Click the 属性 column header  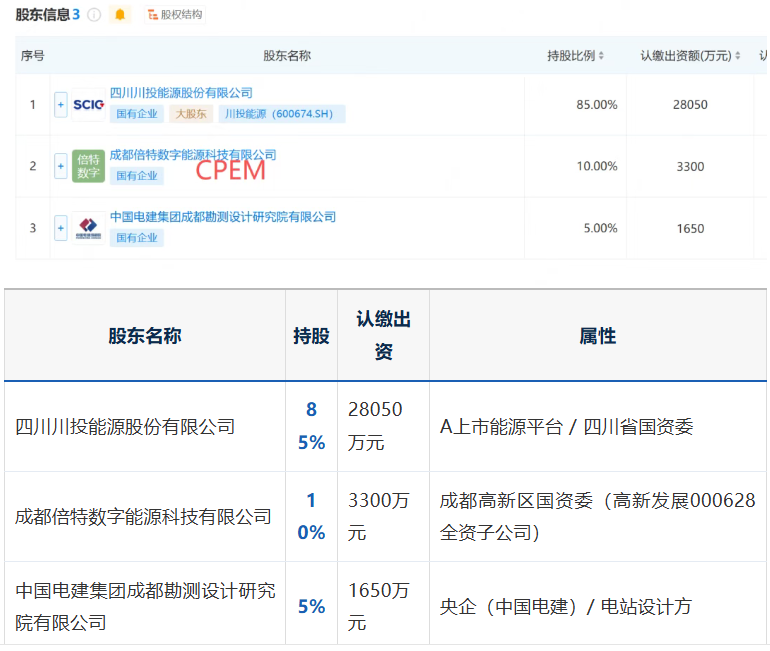coord(598,336)
